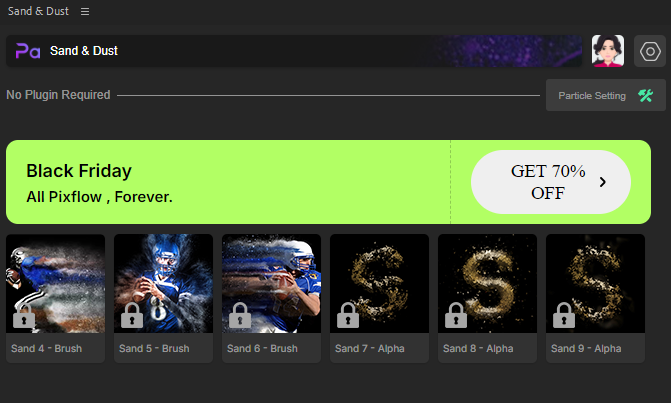Click the Sand & Dust header title bar
Viewport: 671px width, 403px height.
pos(294,51)
